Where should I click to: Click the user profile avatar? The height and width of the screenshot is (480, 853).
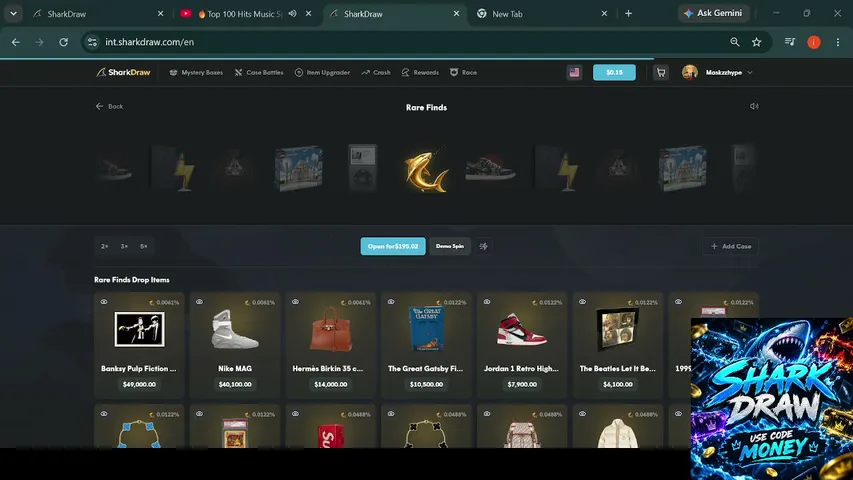point(689,72)
